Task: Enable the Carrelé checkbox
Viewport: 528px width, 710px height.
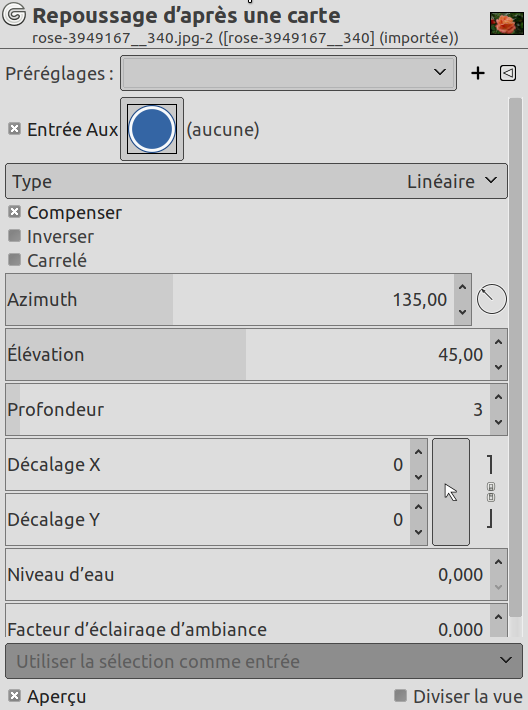Action: coord(14,260)
